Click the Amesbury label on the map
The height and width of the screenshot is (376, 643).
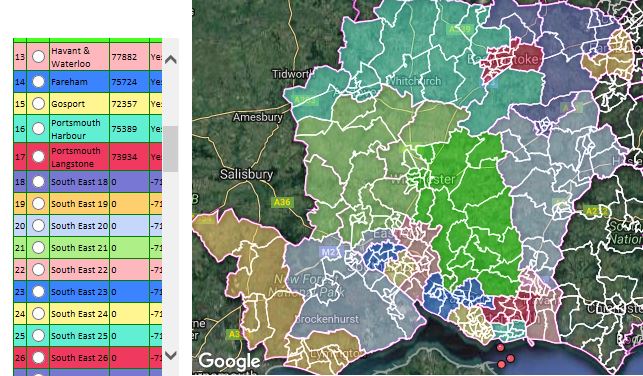coord(258,117)
